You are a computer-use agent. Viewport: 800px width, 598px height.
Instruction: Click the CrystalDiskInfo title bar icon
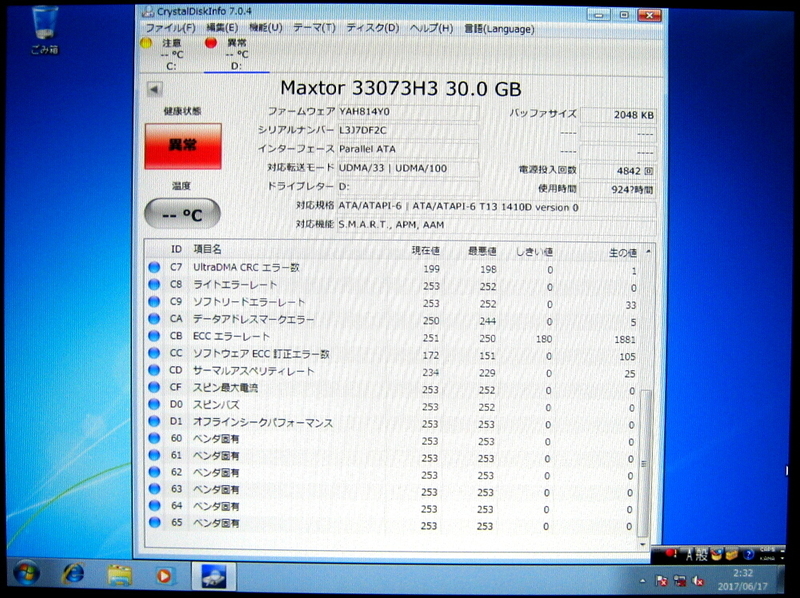coord(148,11)
